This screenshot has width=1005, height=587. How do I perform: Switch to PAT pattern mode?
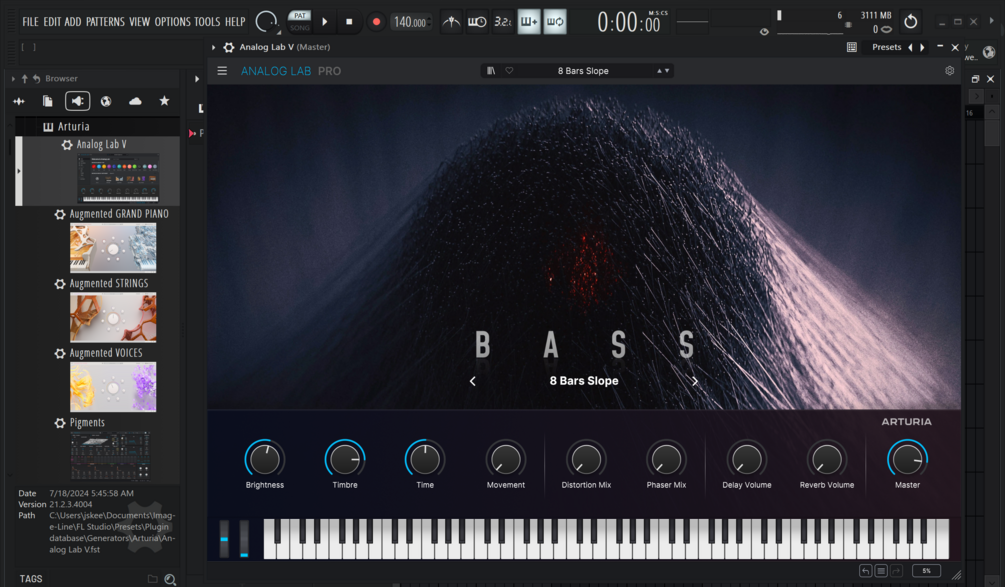coord(299,16)
